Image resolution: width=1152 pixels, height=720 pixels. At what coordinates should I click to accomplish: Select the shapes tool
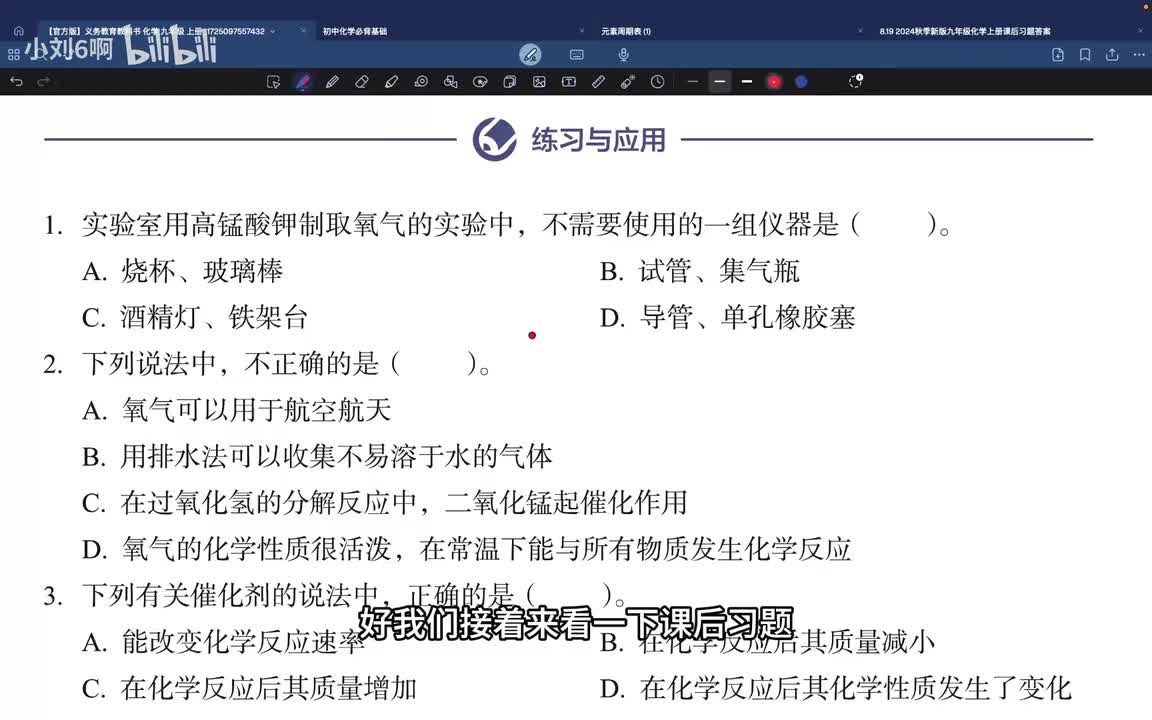click(450, 82)
